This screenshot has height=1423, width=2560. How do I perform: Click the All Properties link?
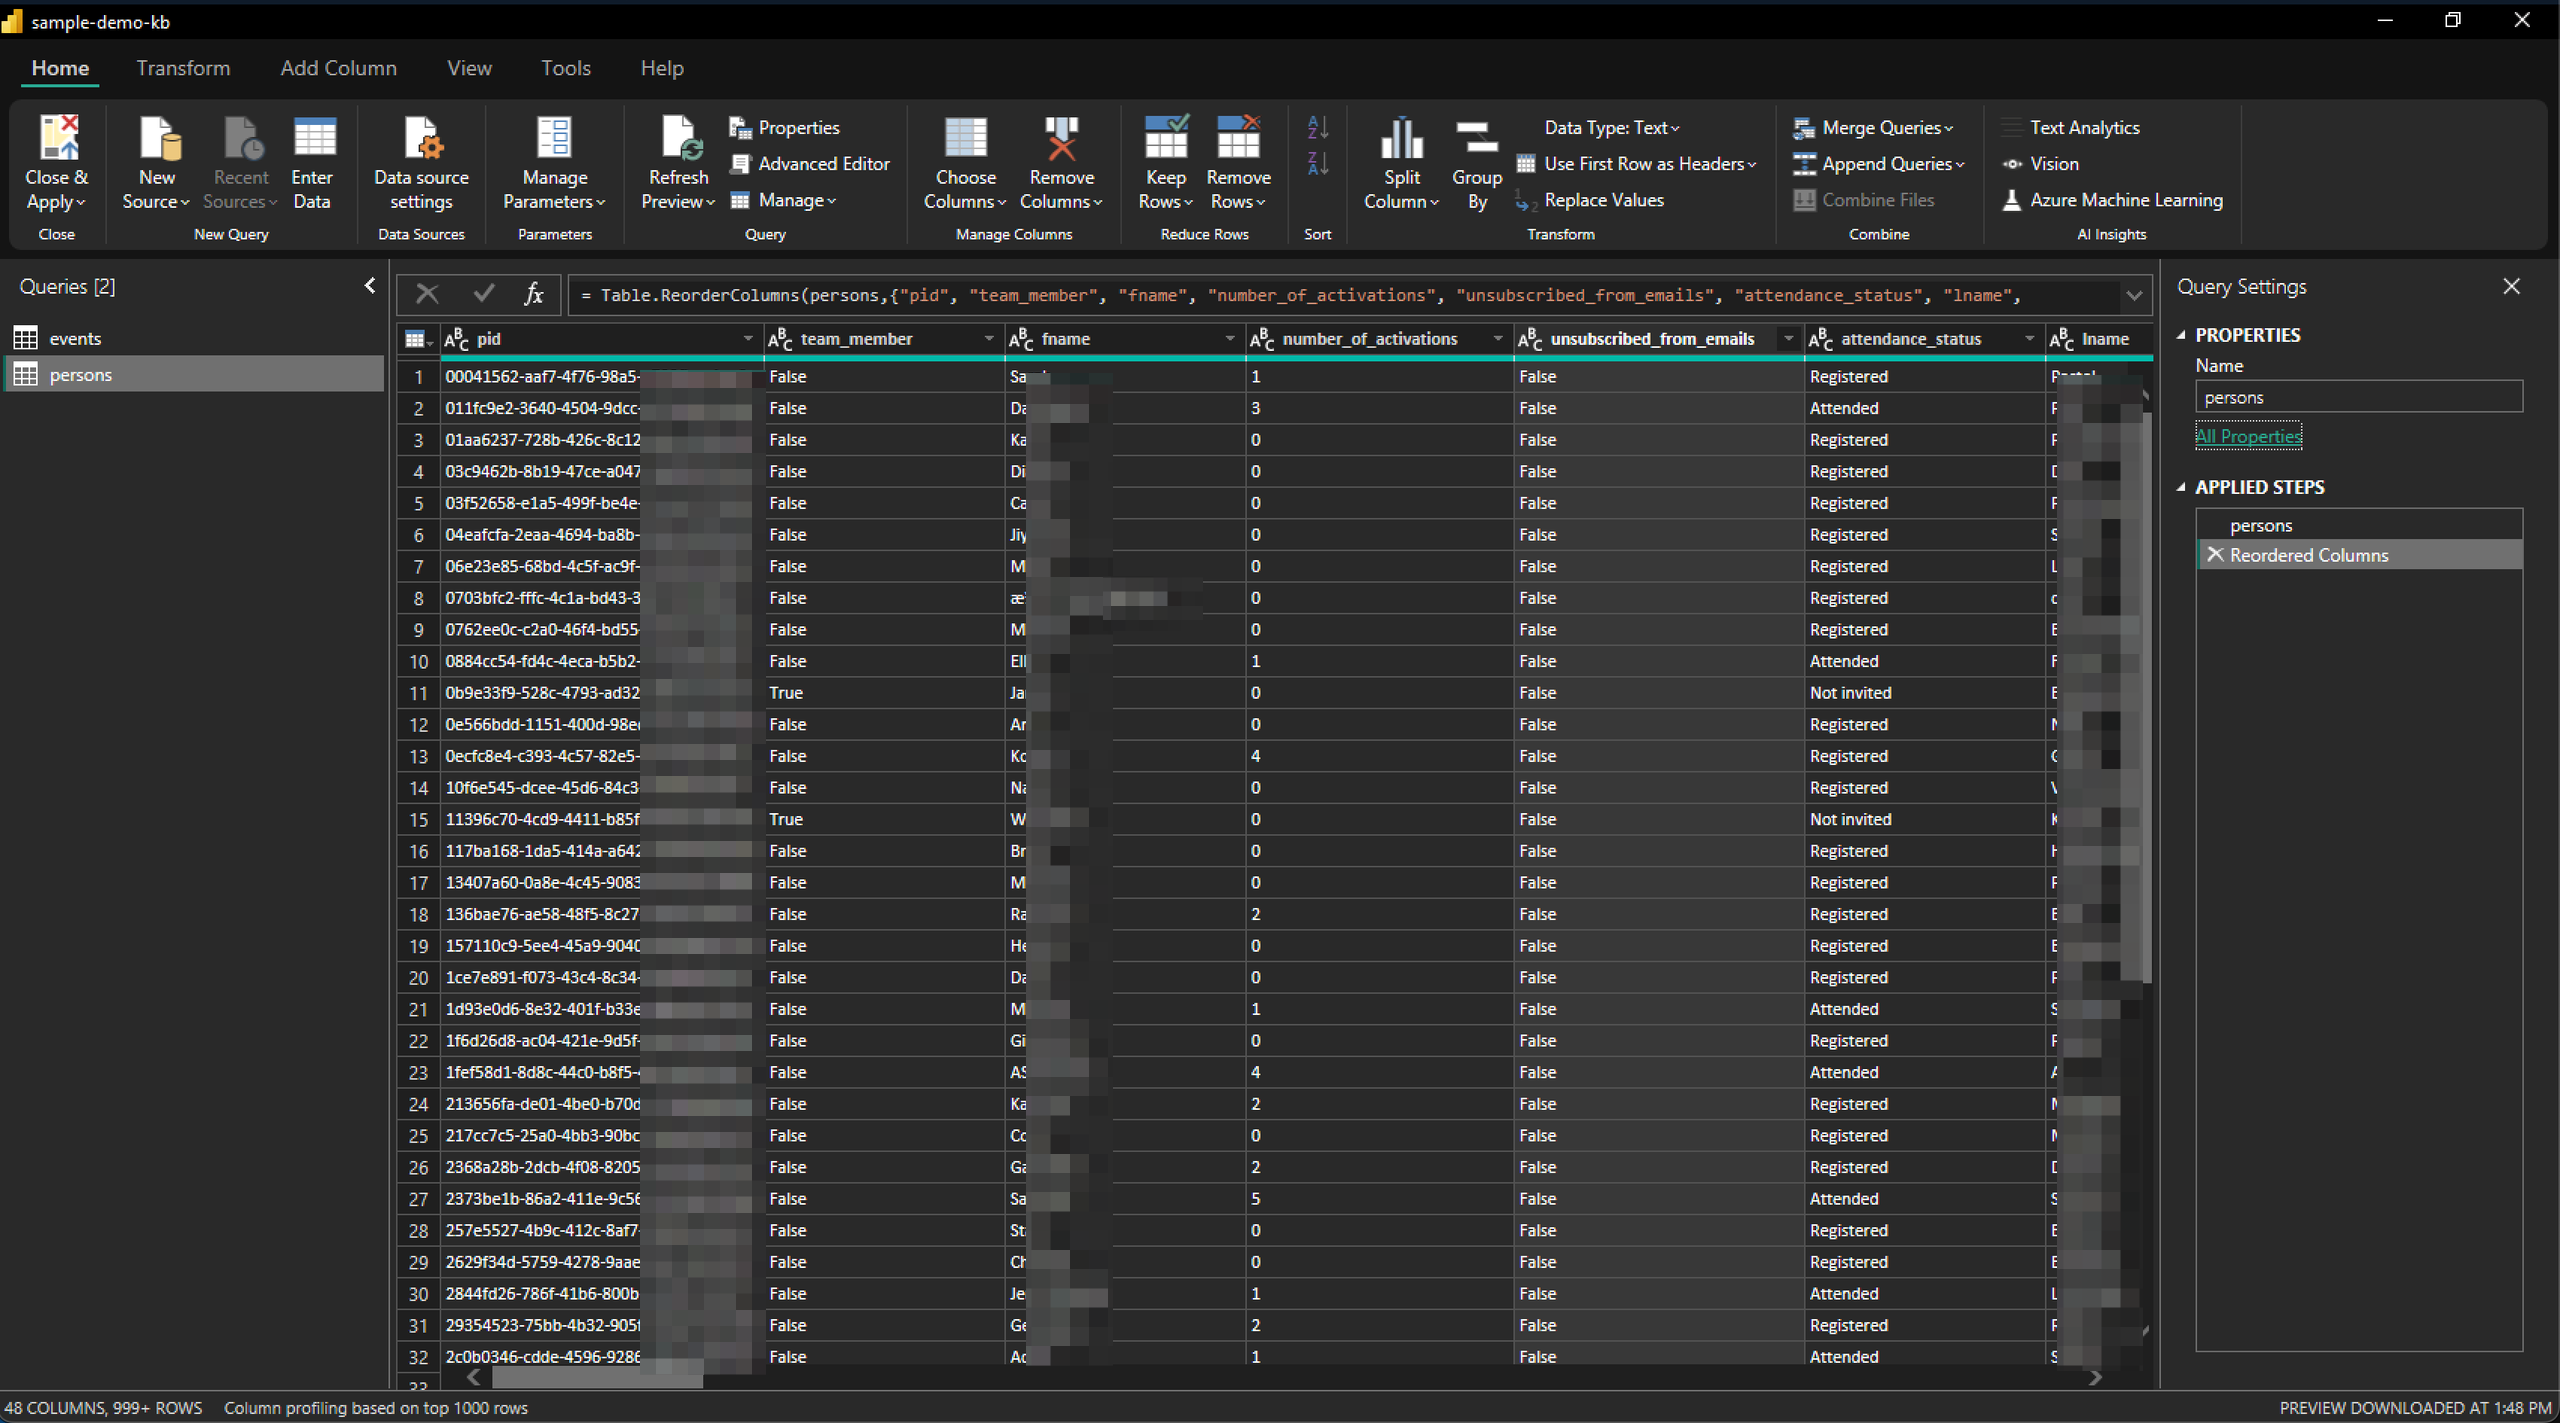point(2248,436)
